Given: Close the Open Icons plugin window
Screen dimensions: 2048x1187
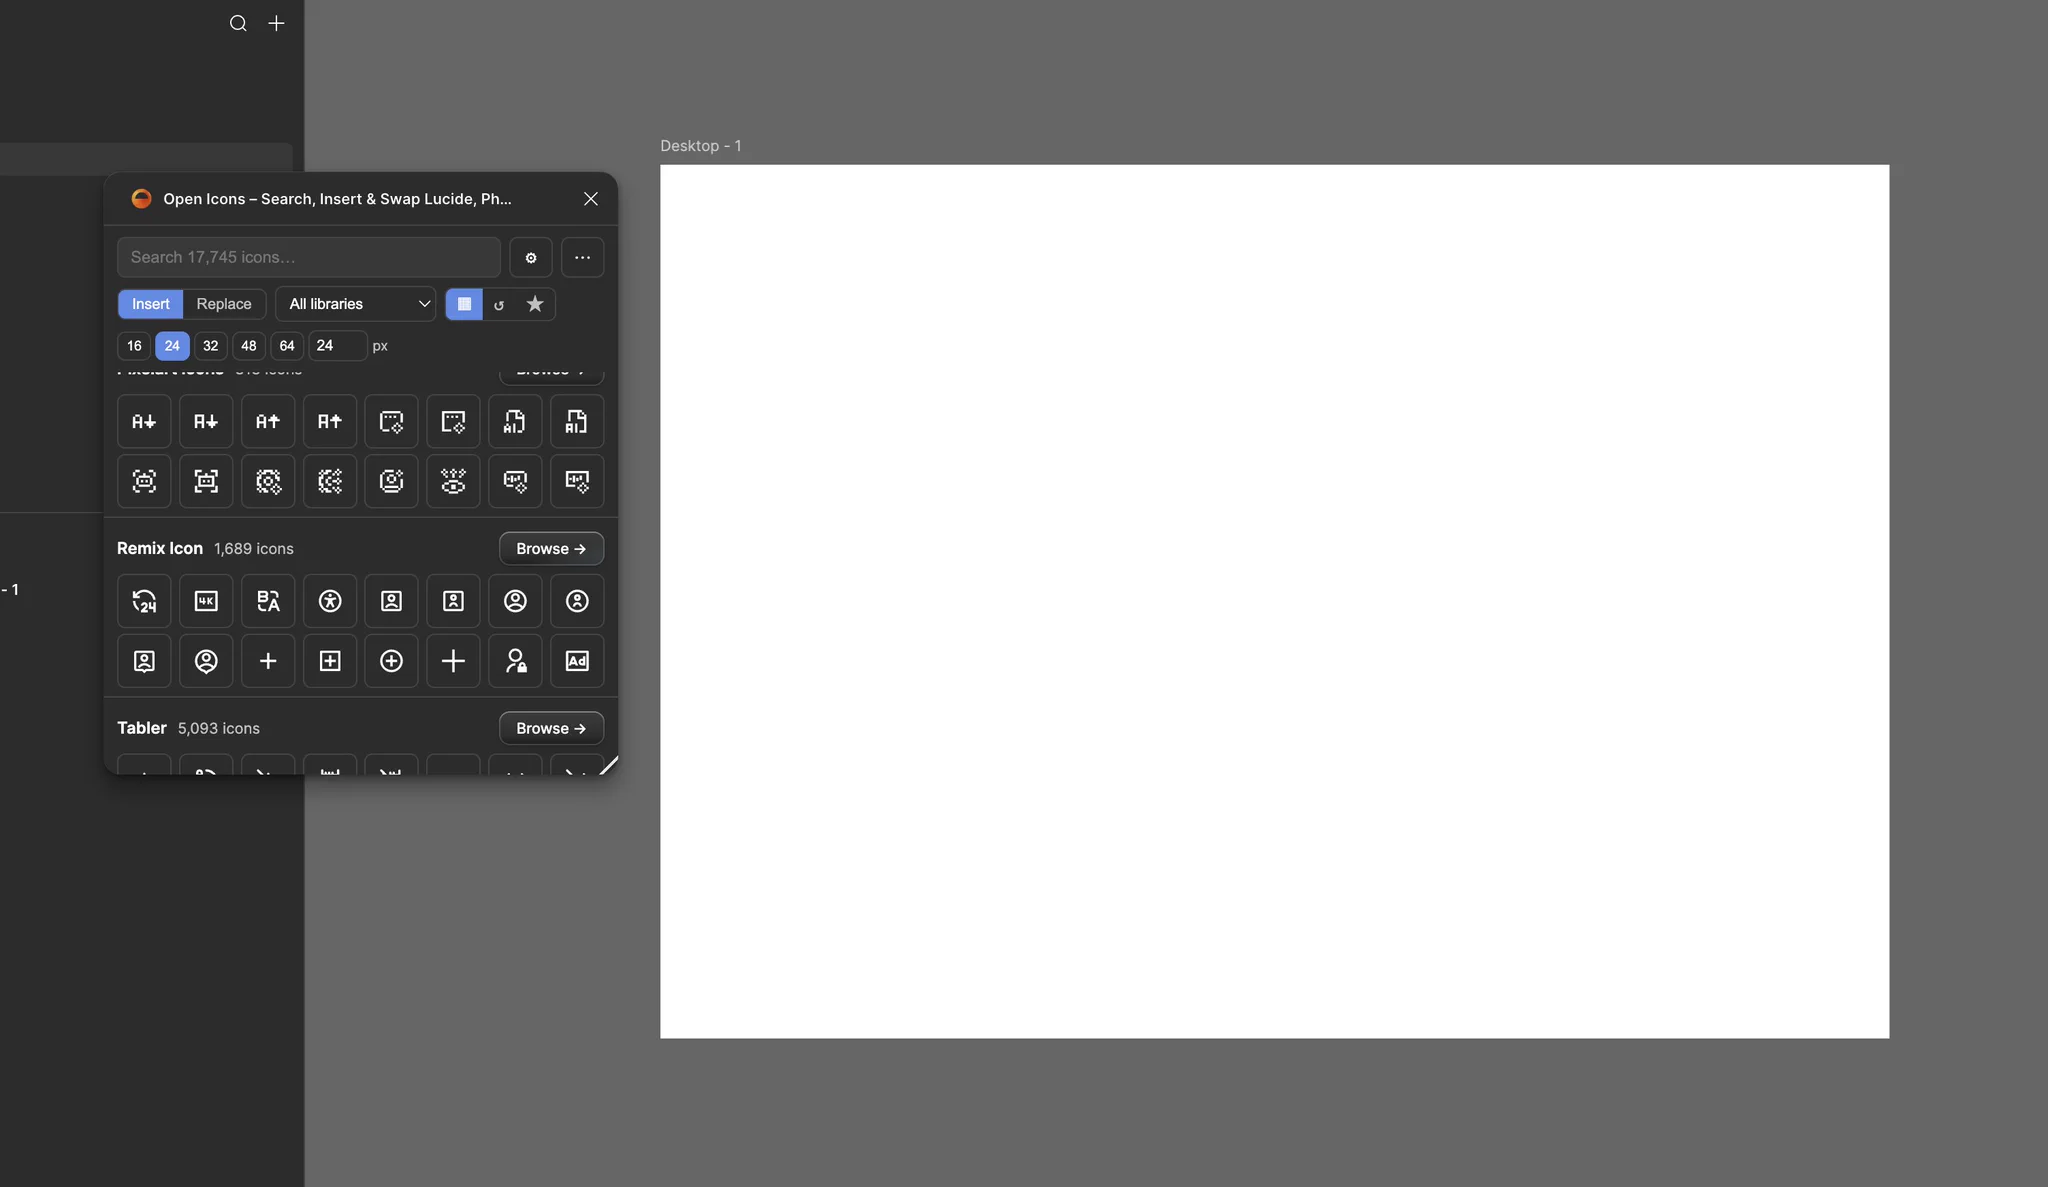Looking at the screenshot, I should click(591, 199).
